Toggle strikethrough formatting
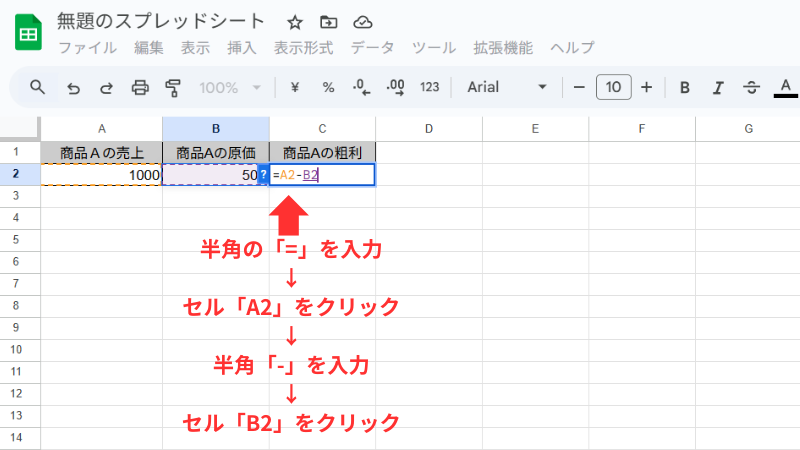 pyautogui.click(x=751, y=88)
